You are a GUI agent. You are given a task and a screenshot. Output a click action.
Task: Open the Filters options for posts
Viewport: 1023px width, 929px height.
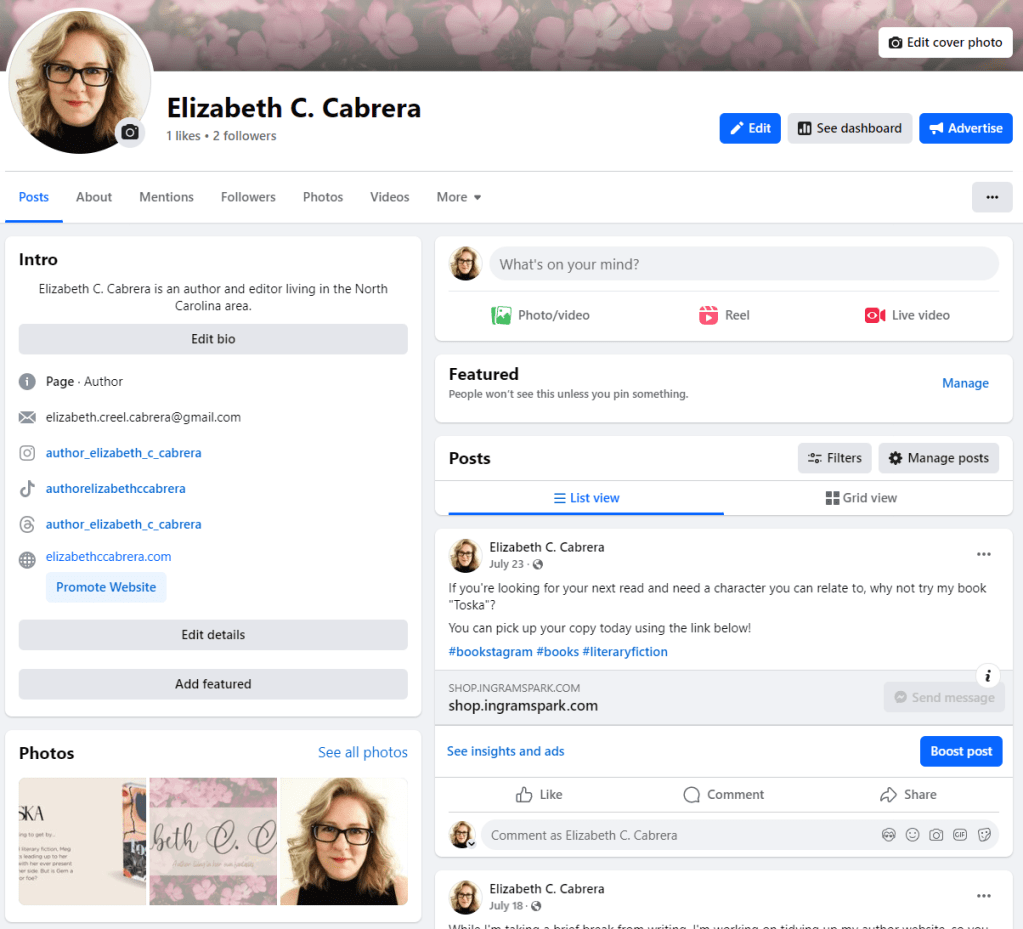835,458
